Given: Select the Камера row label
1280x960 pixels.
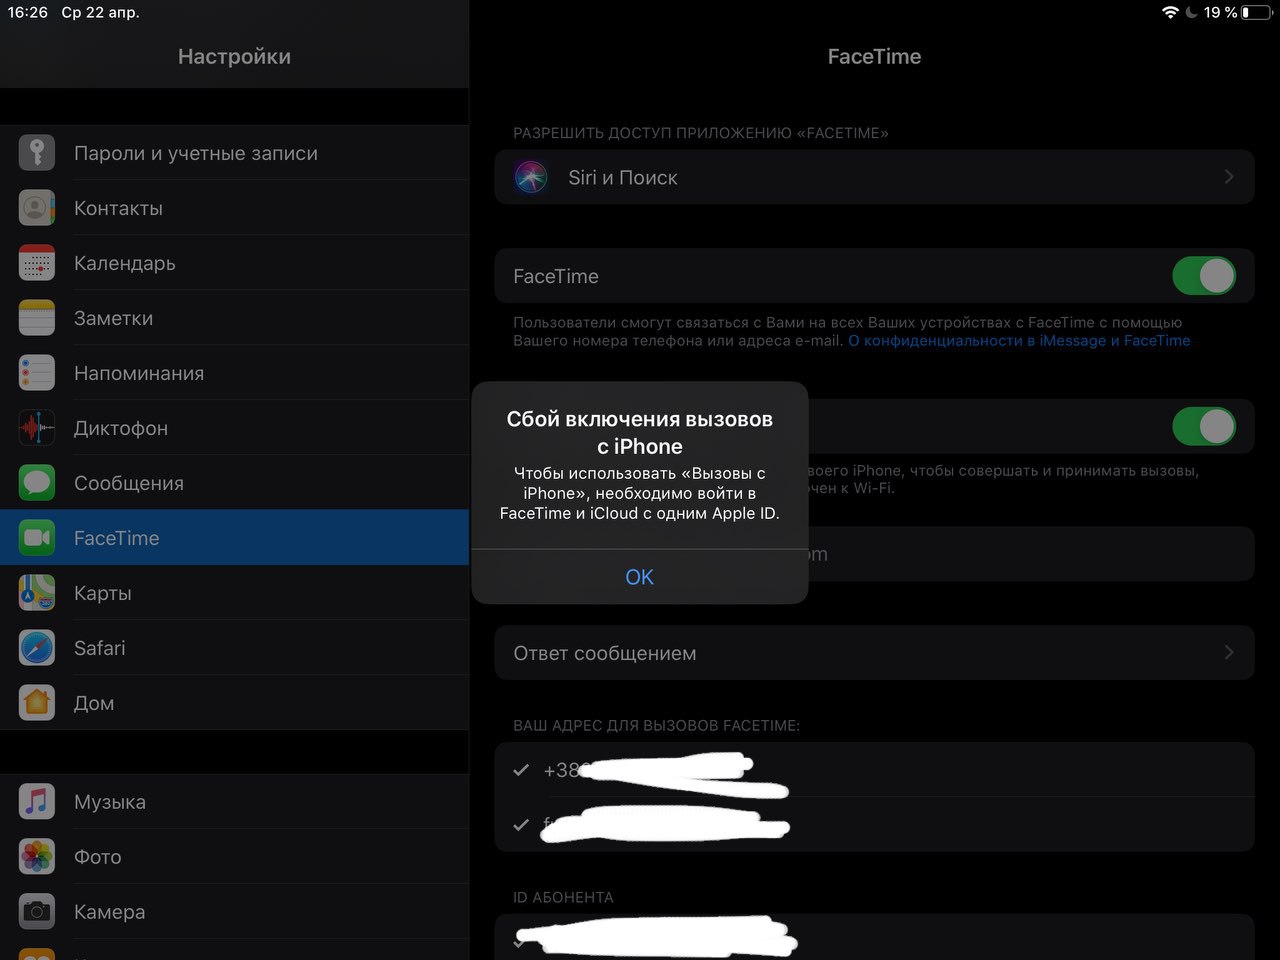Looking at the screenshot, I should click(110, 912).
